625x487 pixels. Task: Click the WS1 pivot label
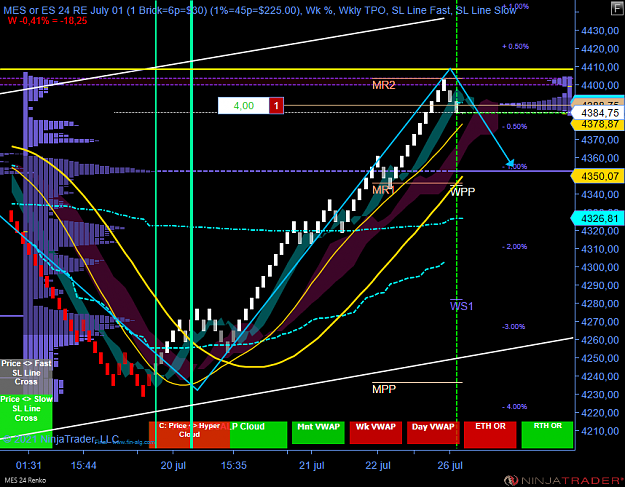click(461, 306)
